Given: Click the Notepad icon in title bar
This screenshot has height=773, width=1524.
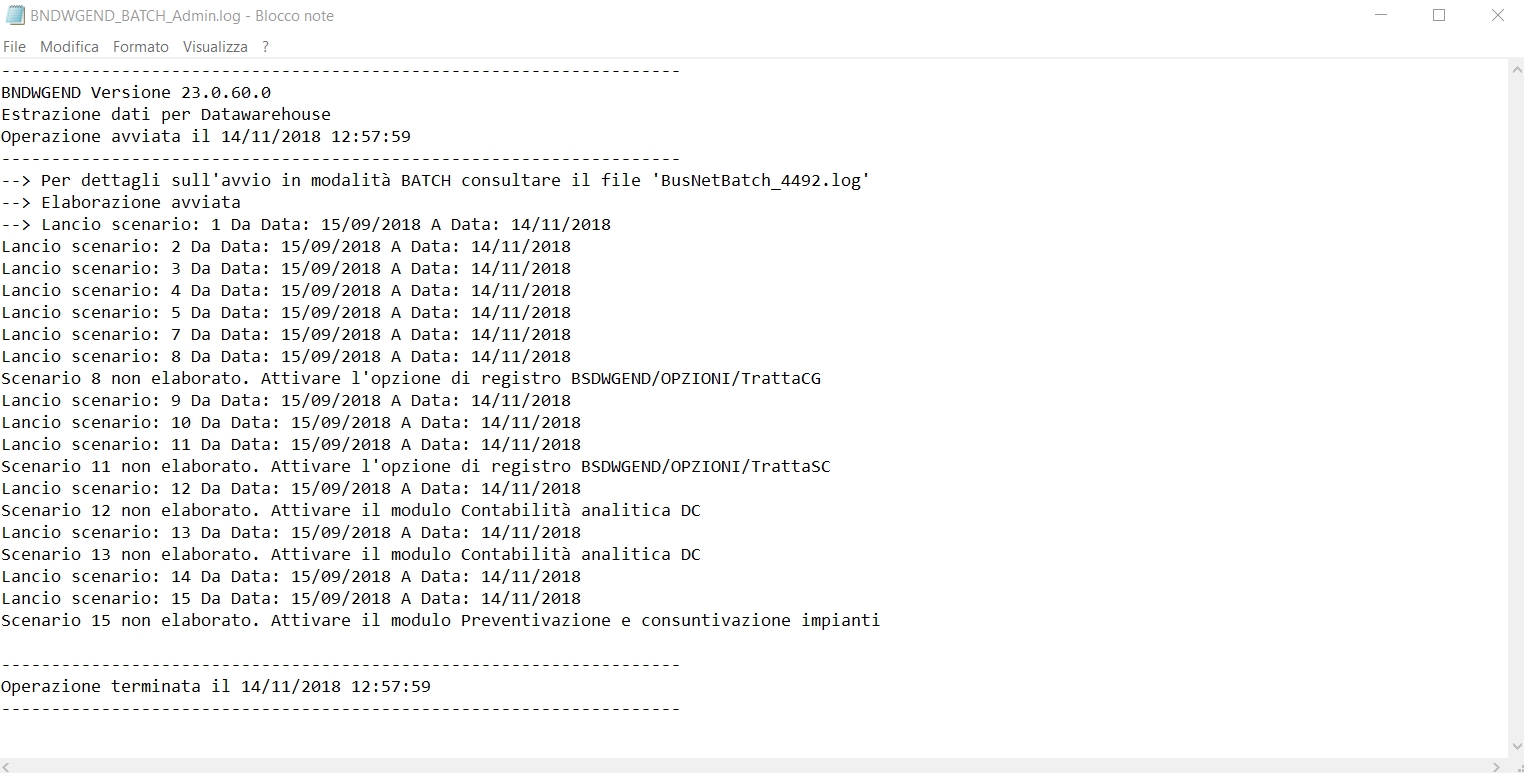Looking at the screenshot, I should 15,16.
